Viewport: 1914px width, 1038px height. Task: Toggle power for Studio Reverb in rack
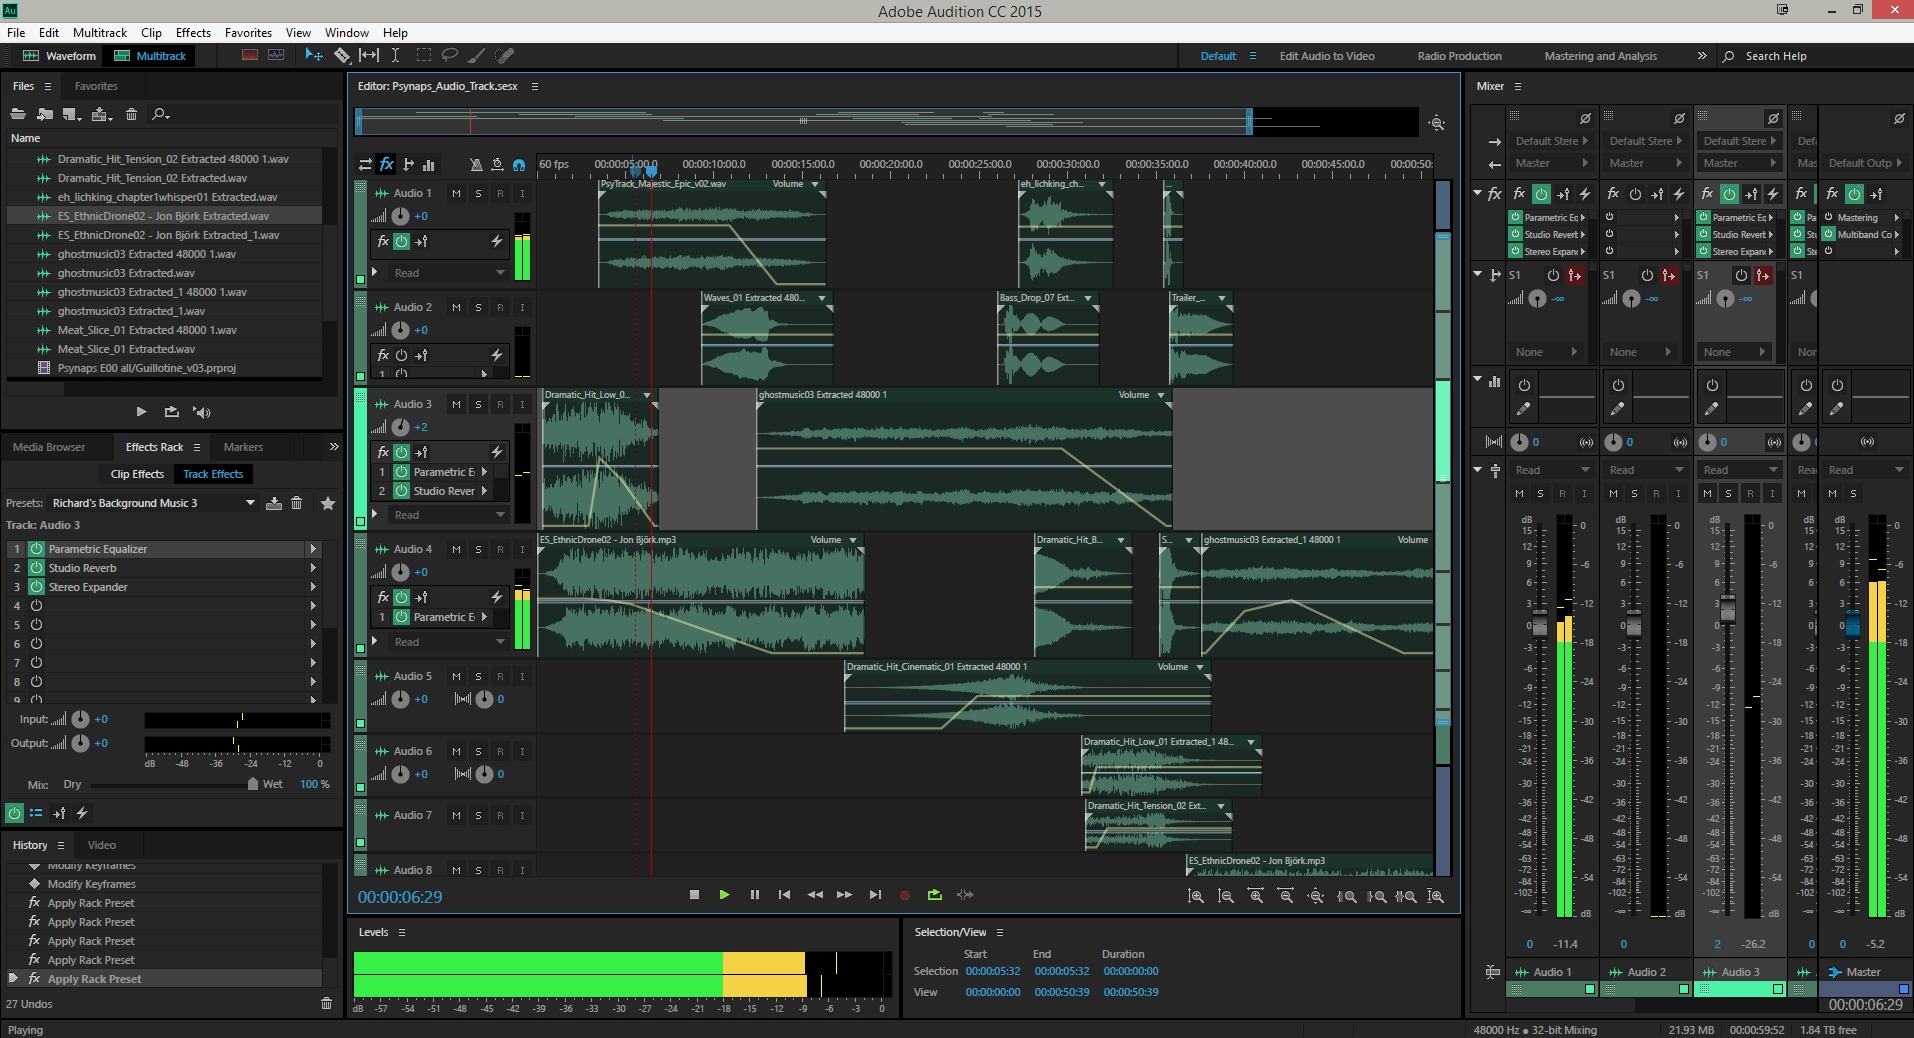click(x=36, y=568)
